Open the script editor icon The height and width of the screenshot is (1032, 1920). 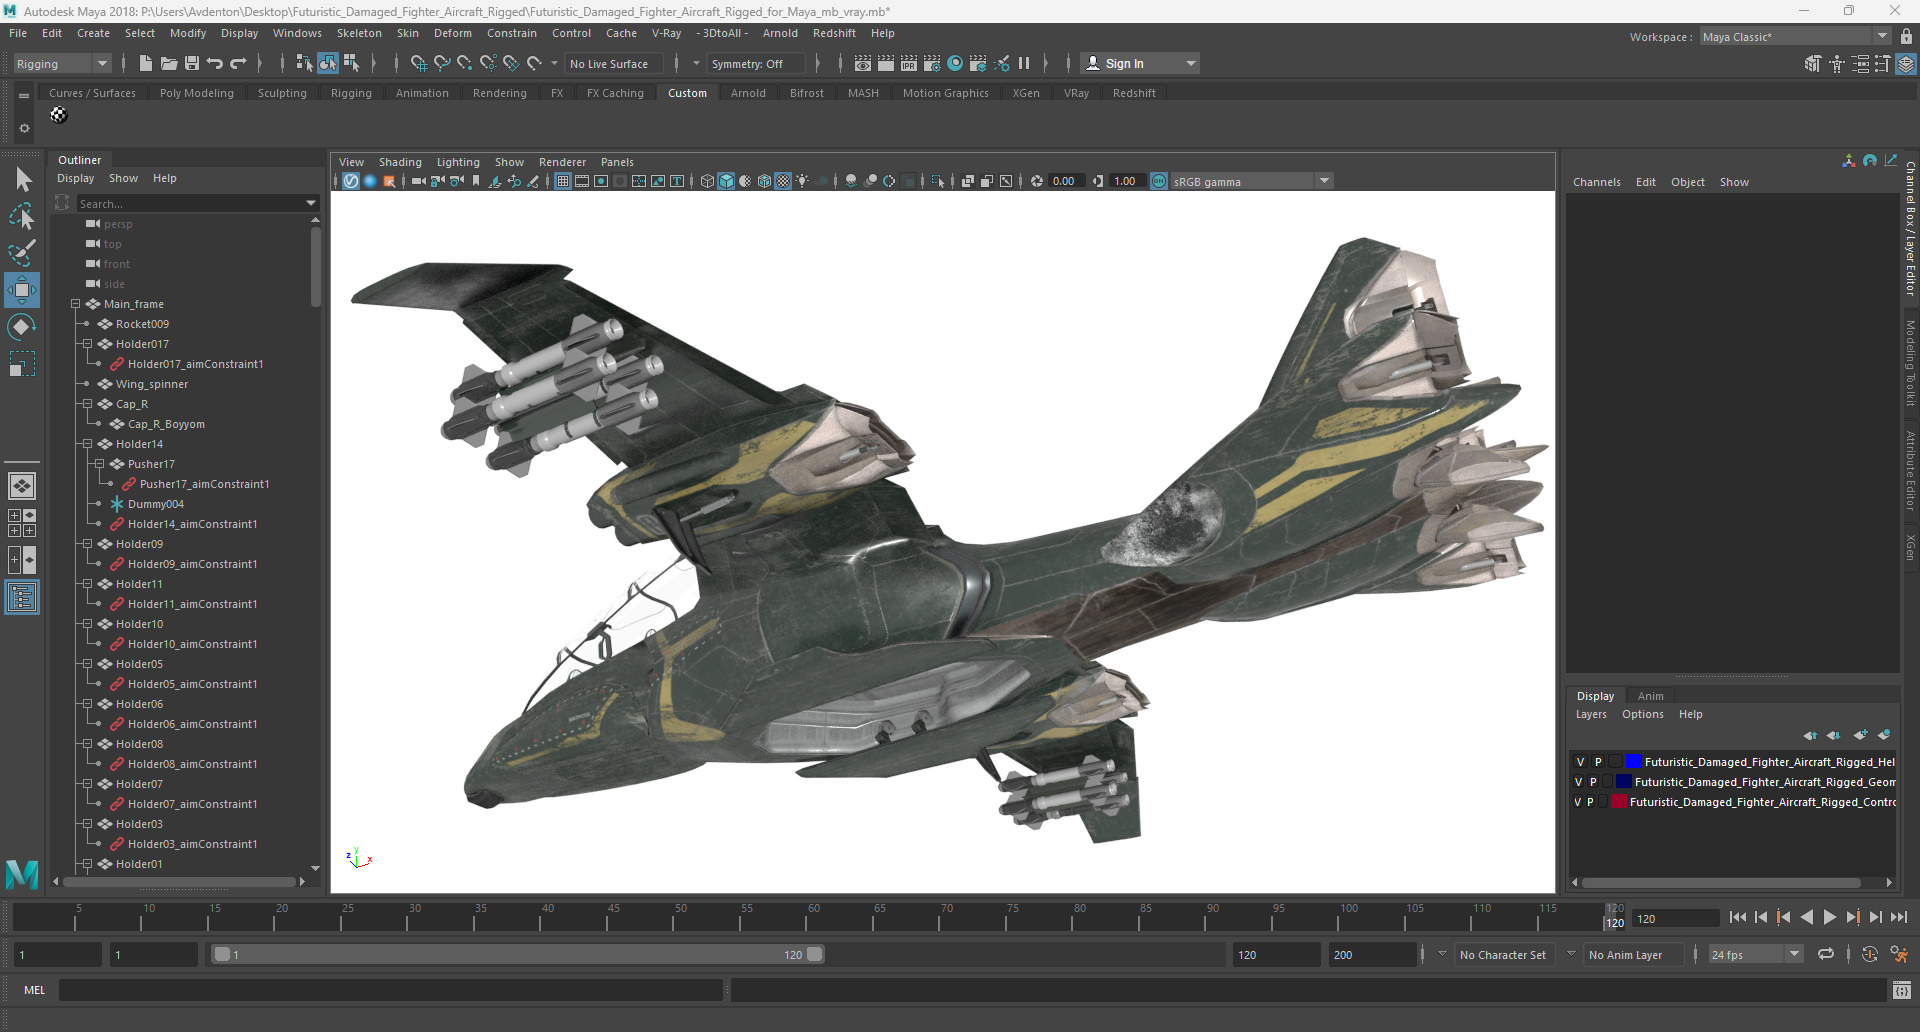click(1902, 990)
